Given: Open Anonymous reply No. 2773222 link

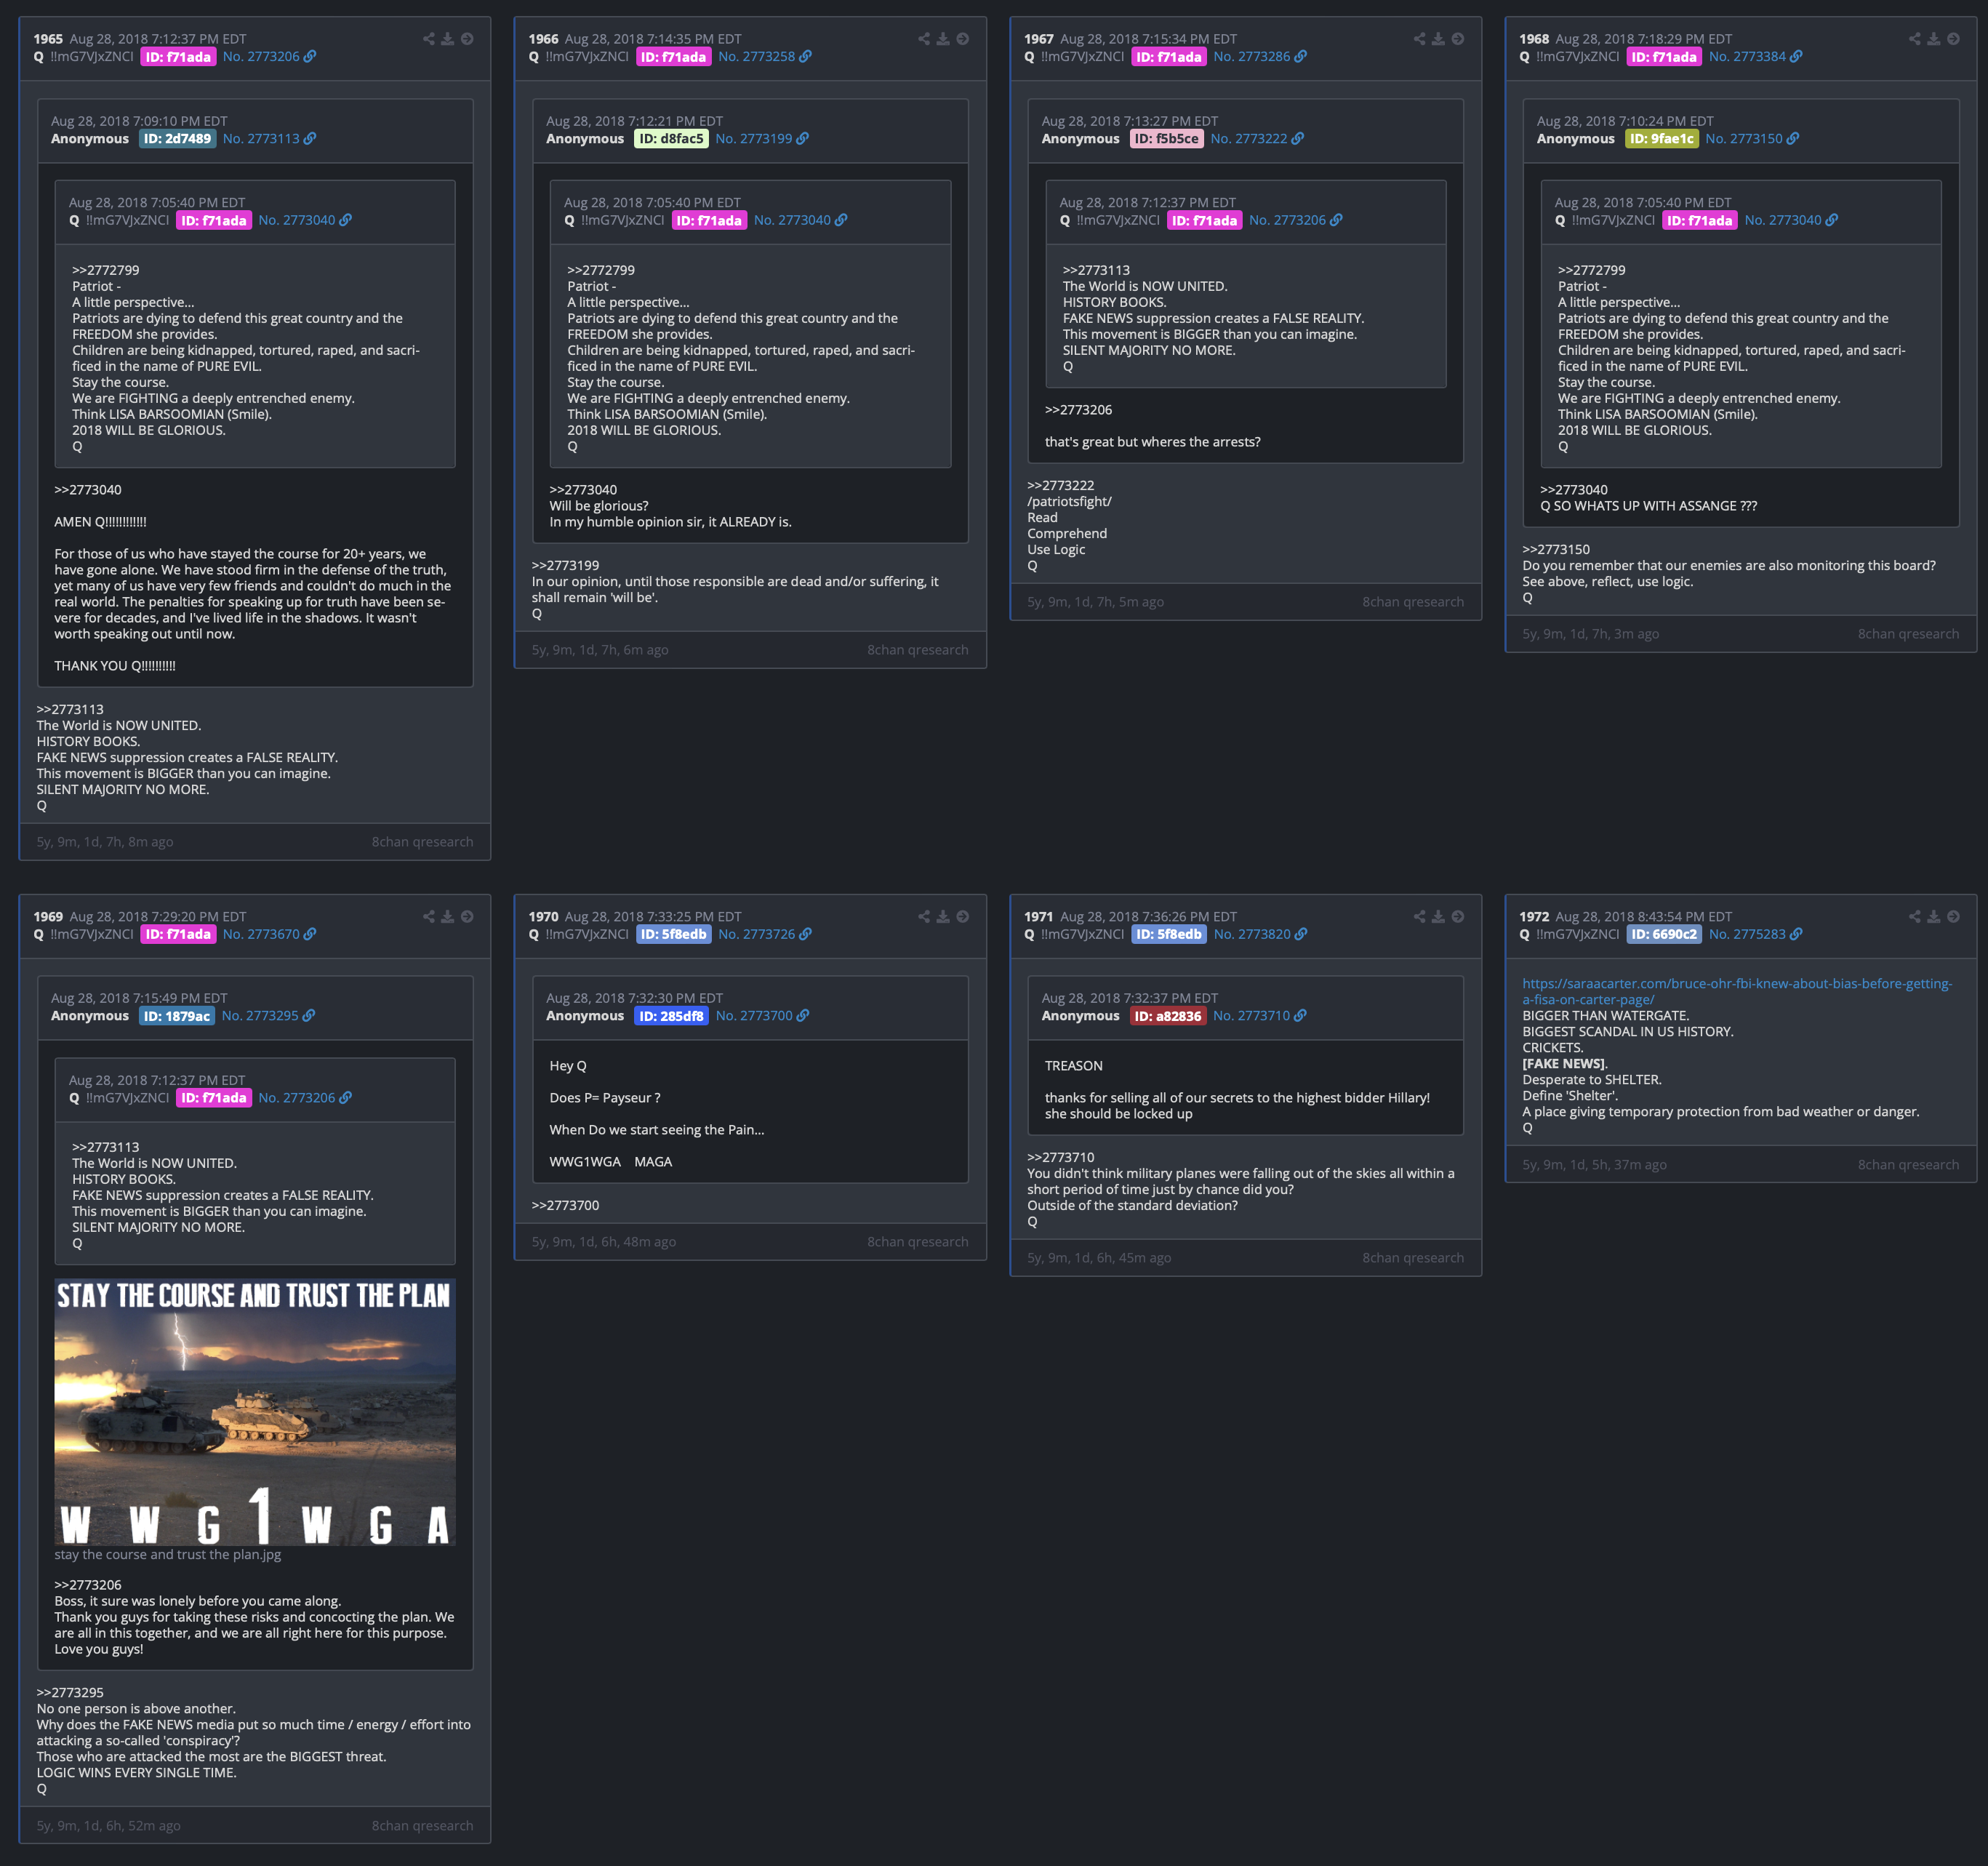Looking at the screenshot, I should pos(1257,139).
